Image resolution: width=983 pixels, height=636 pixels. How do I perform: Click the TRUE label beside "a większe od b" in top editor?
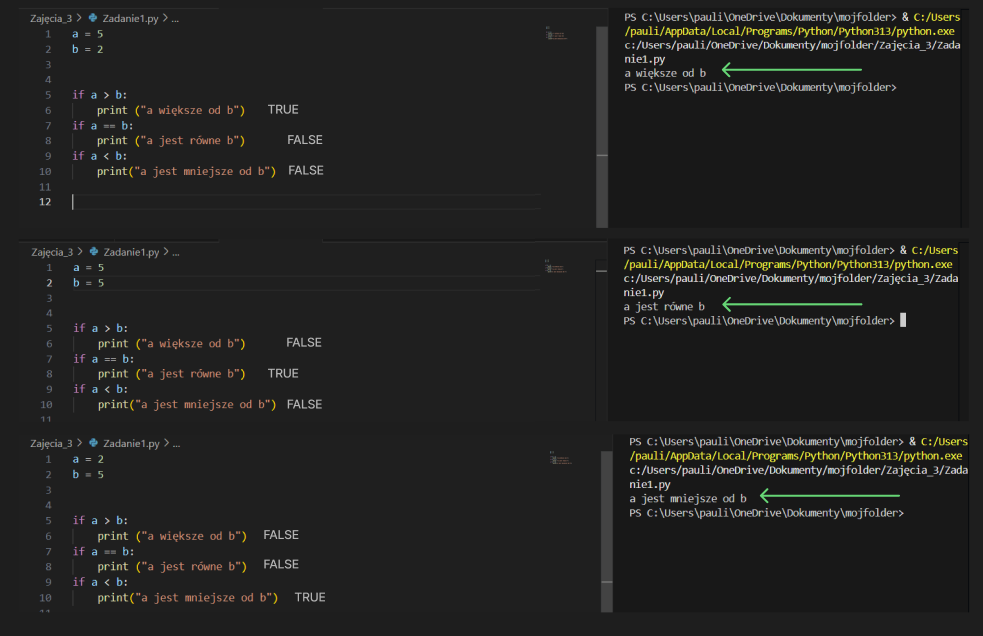pos(283,110)
